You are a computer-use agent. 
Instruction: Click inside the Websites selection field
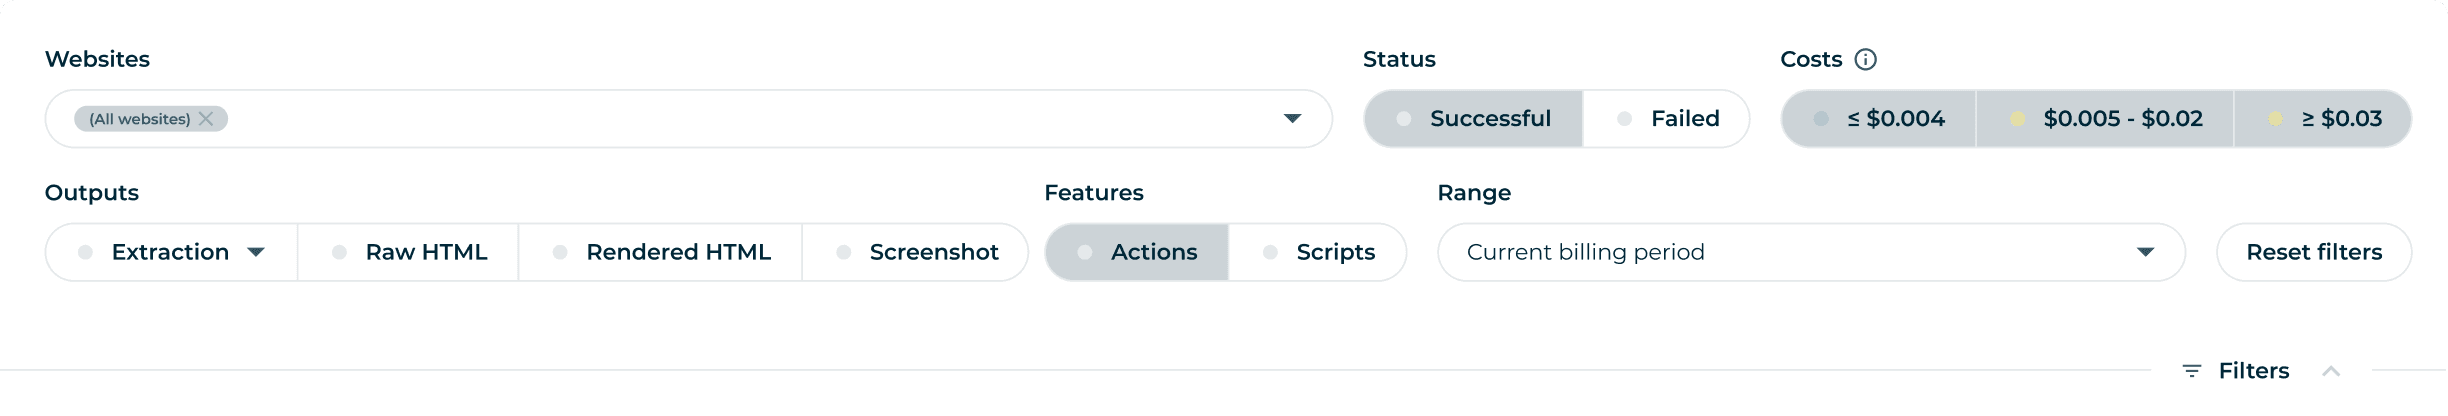point(700,119)
